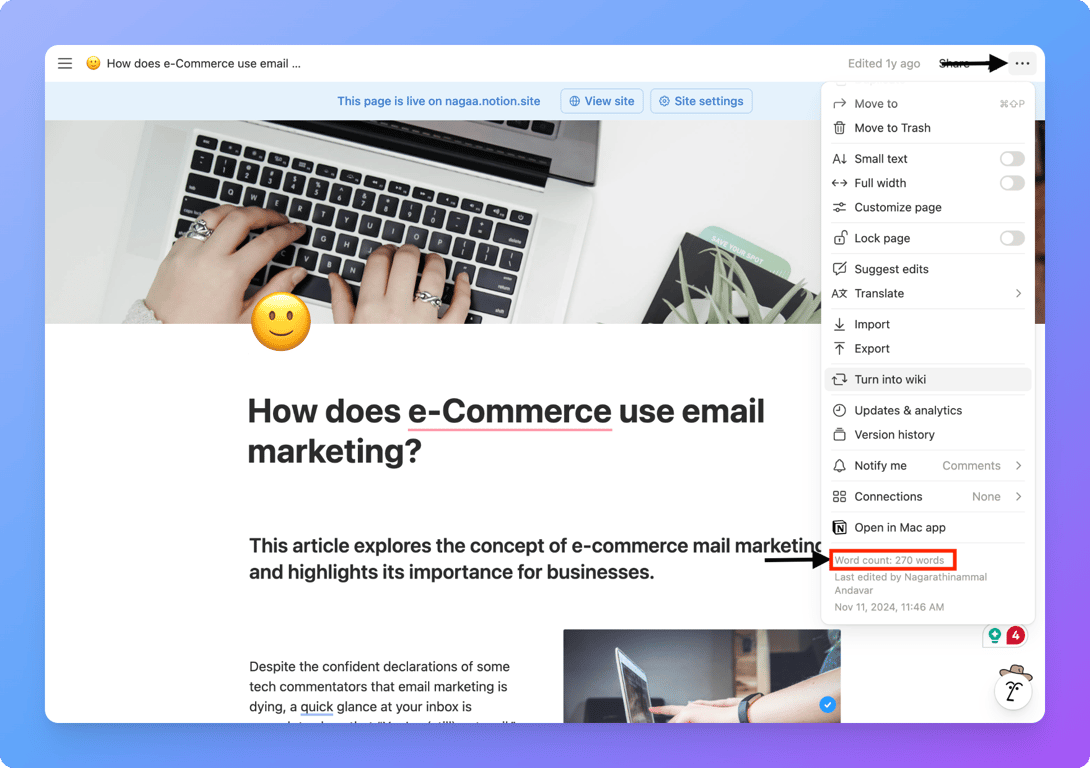Expand the Connections chevron
This screenshot has width=1090, height=768.
pyautogui.click(x=1018, y=496)
